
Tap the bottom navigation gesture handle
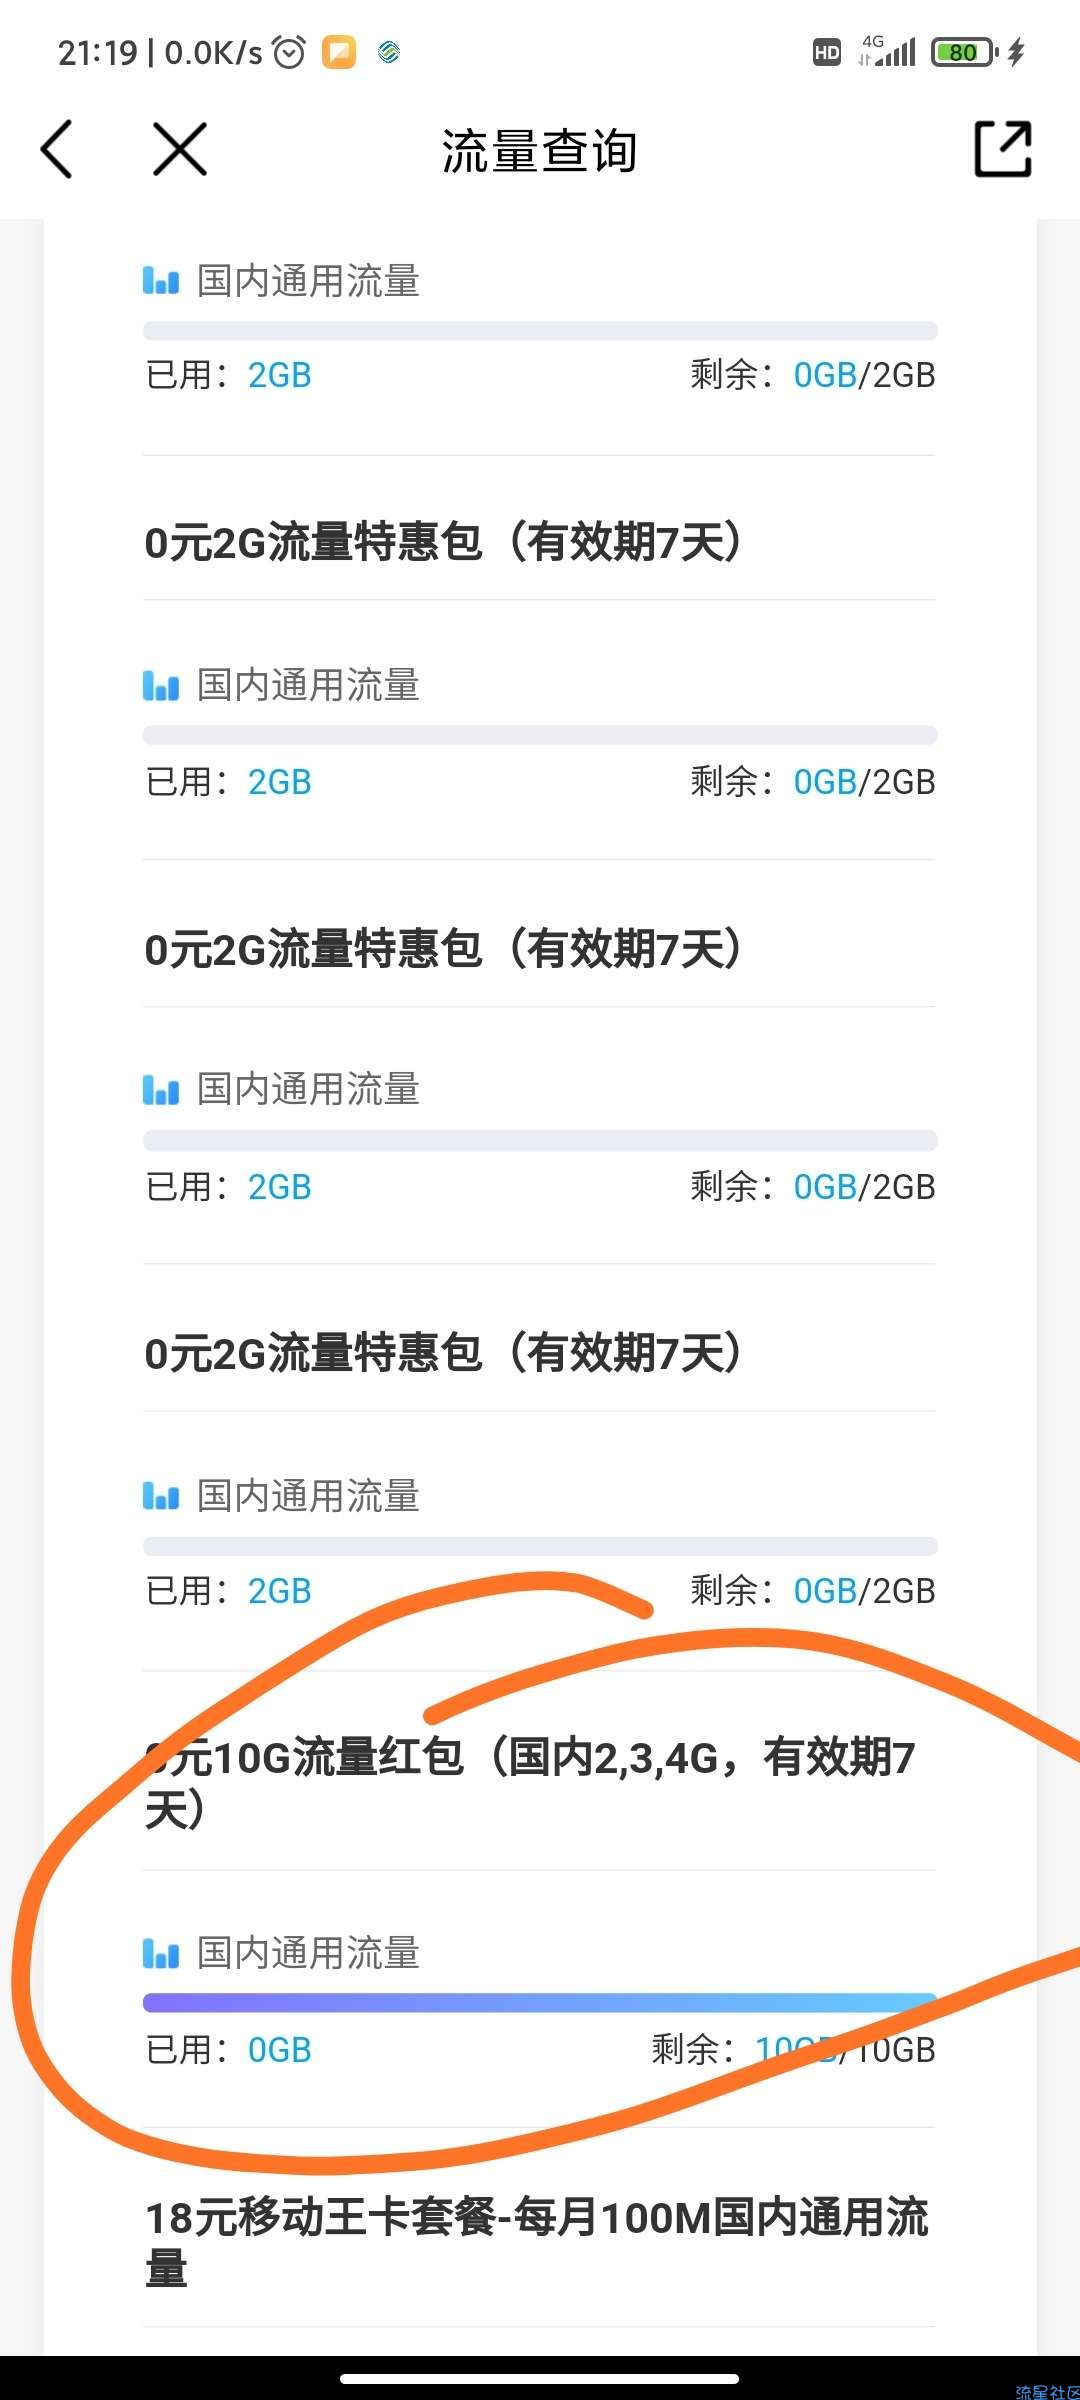pyautogui.click(x=540, y=2379)
